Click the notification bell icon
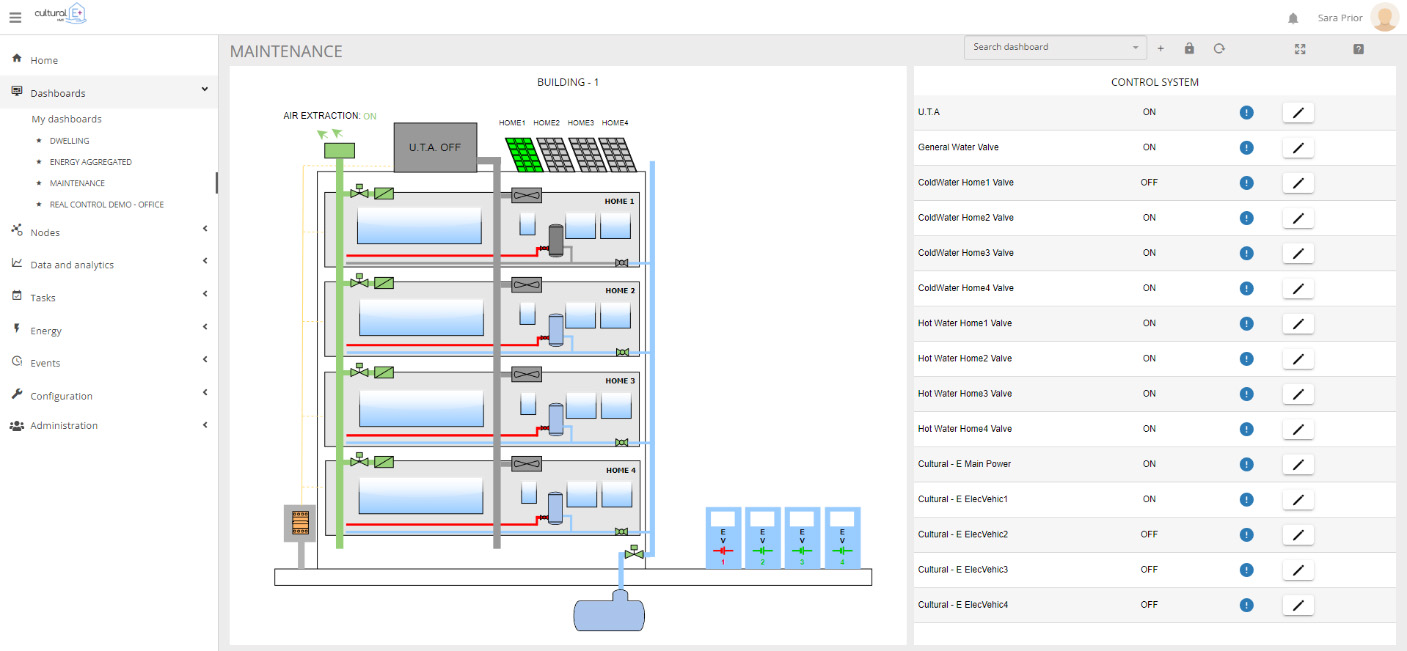This screenshot has height=651, width=1407. coord(1293,18)
